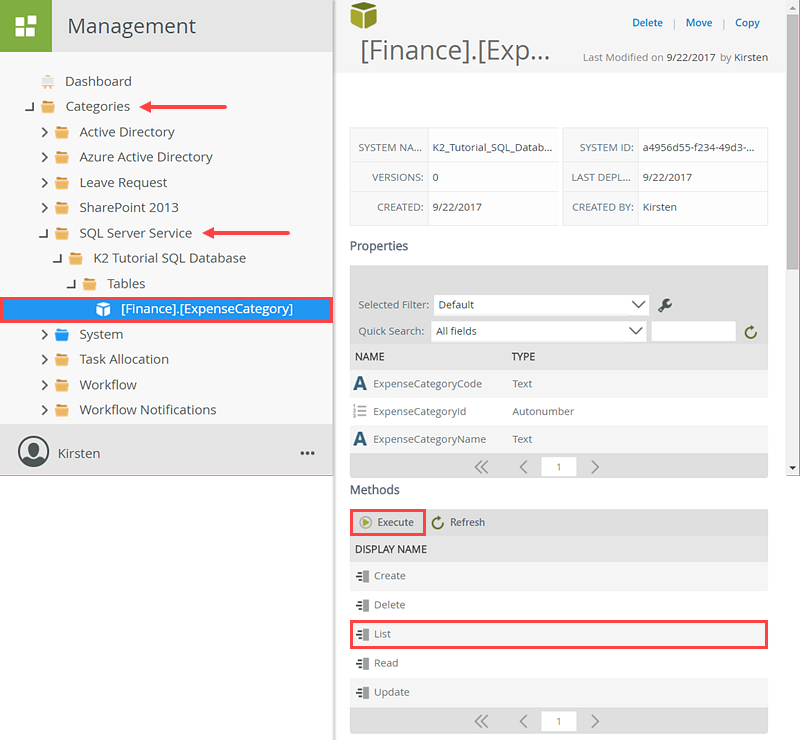800x740 pixels.
Task: Go to next page of properties list
Action: (595, 466)
